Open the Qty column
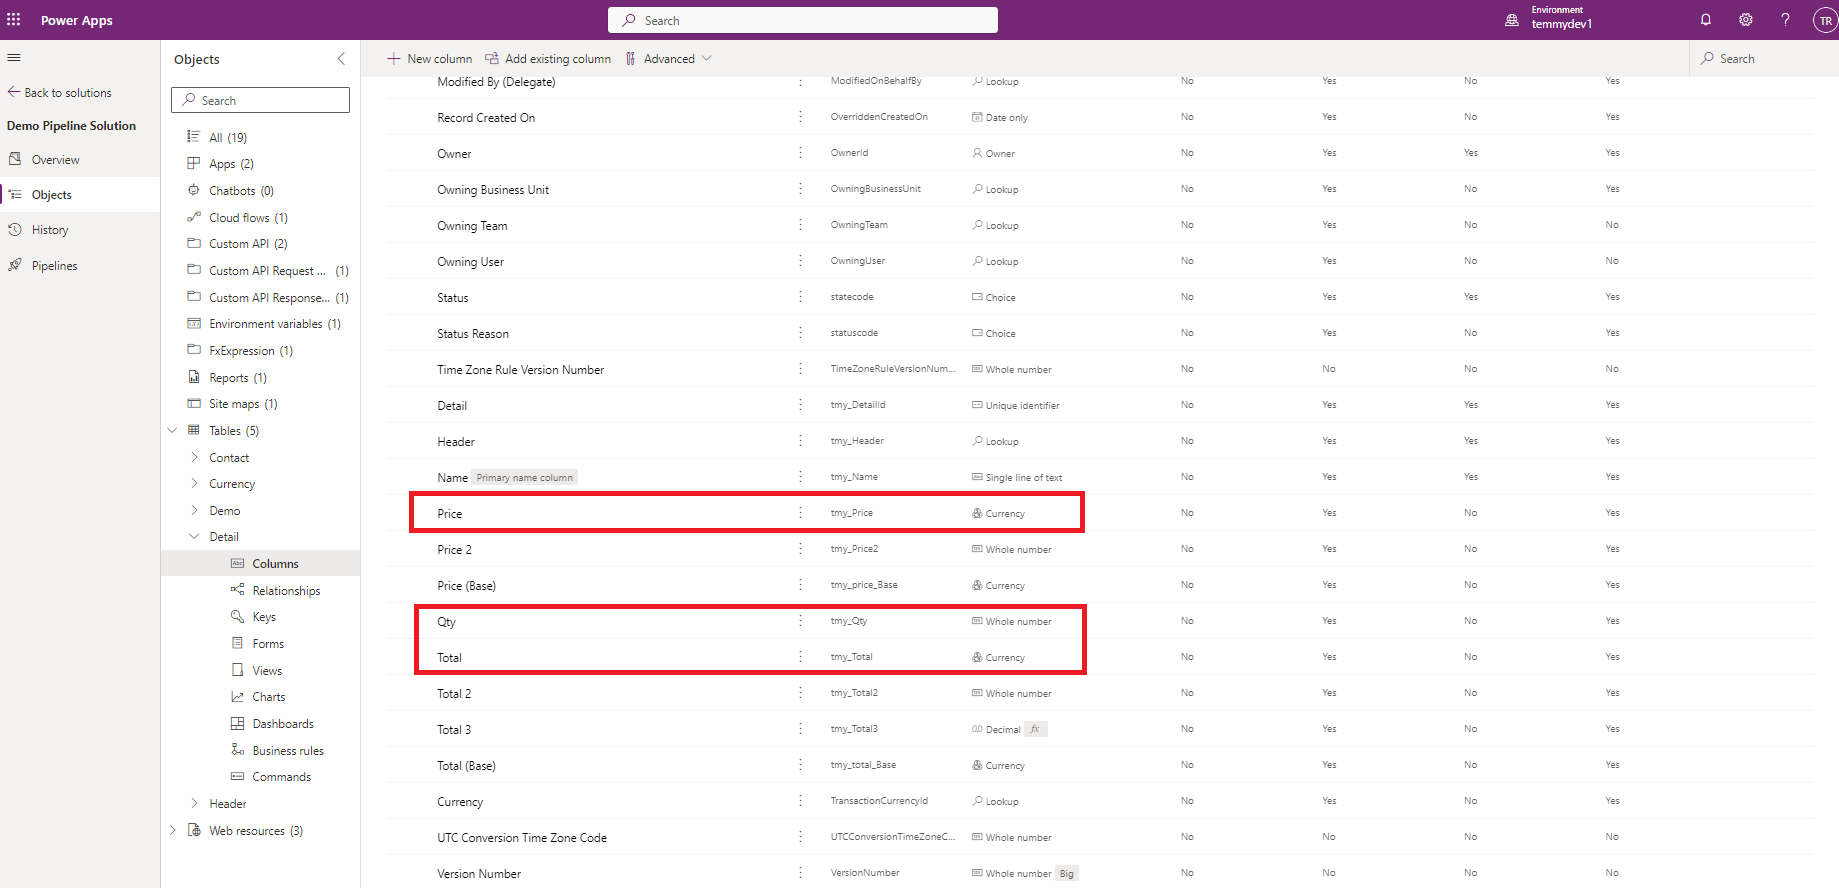Screen dimensions: 1839x888 coord(446,622)
